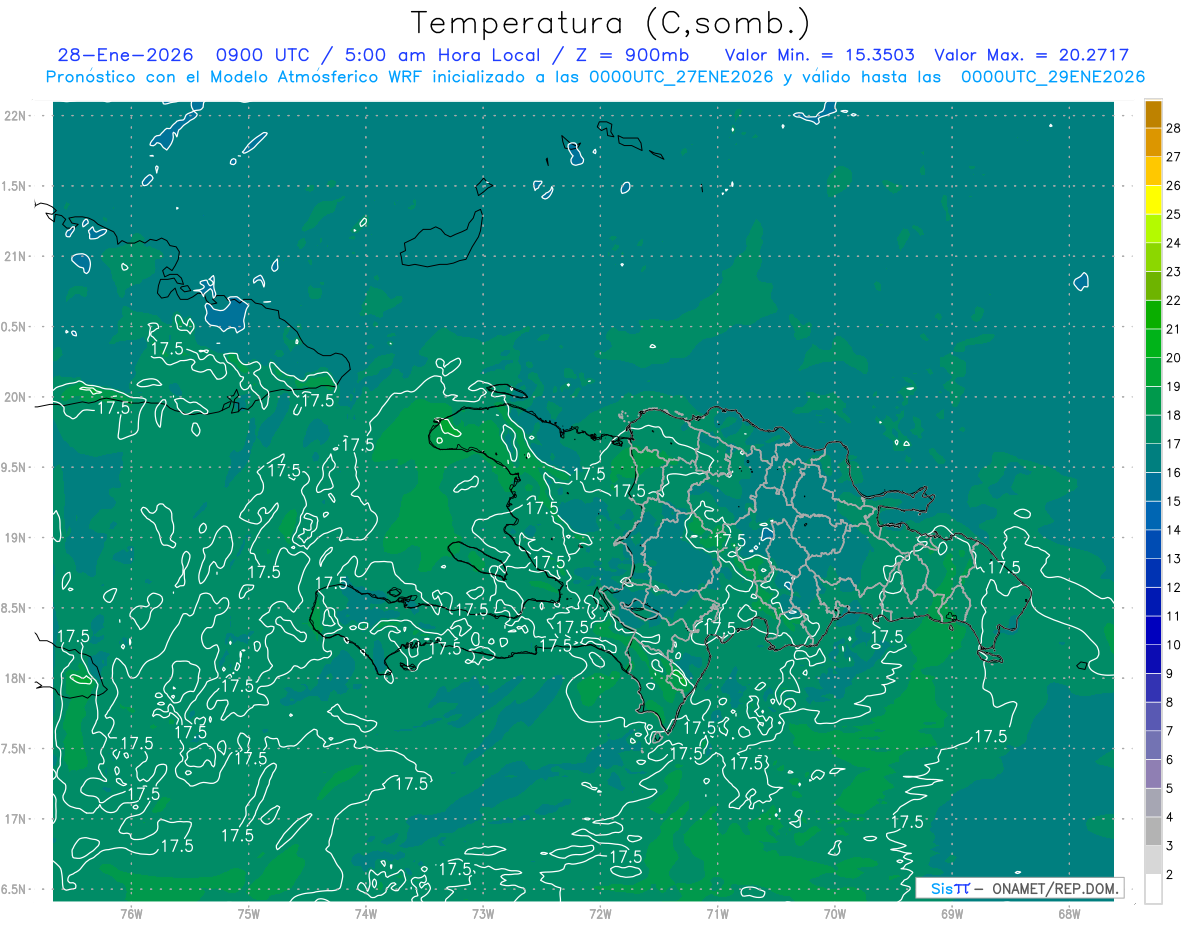Click the 18N latitude axis label

[16, 679]
